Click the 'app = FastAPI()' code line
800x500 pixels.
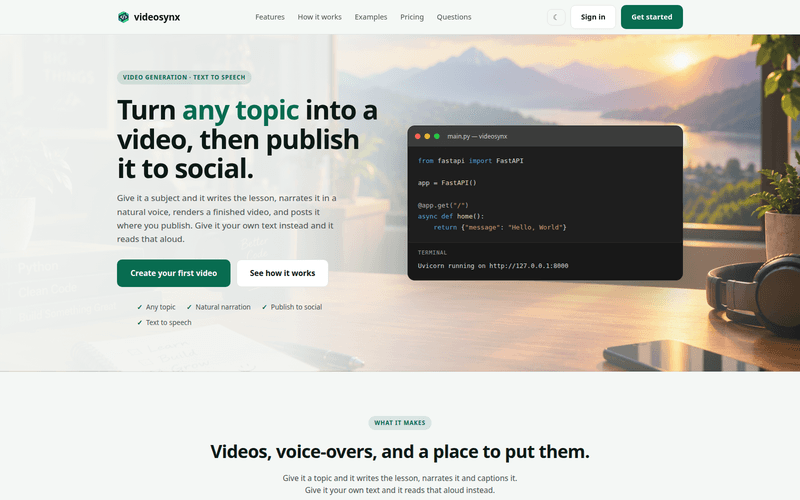pyautogui.click(x=447, y=183)
